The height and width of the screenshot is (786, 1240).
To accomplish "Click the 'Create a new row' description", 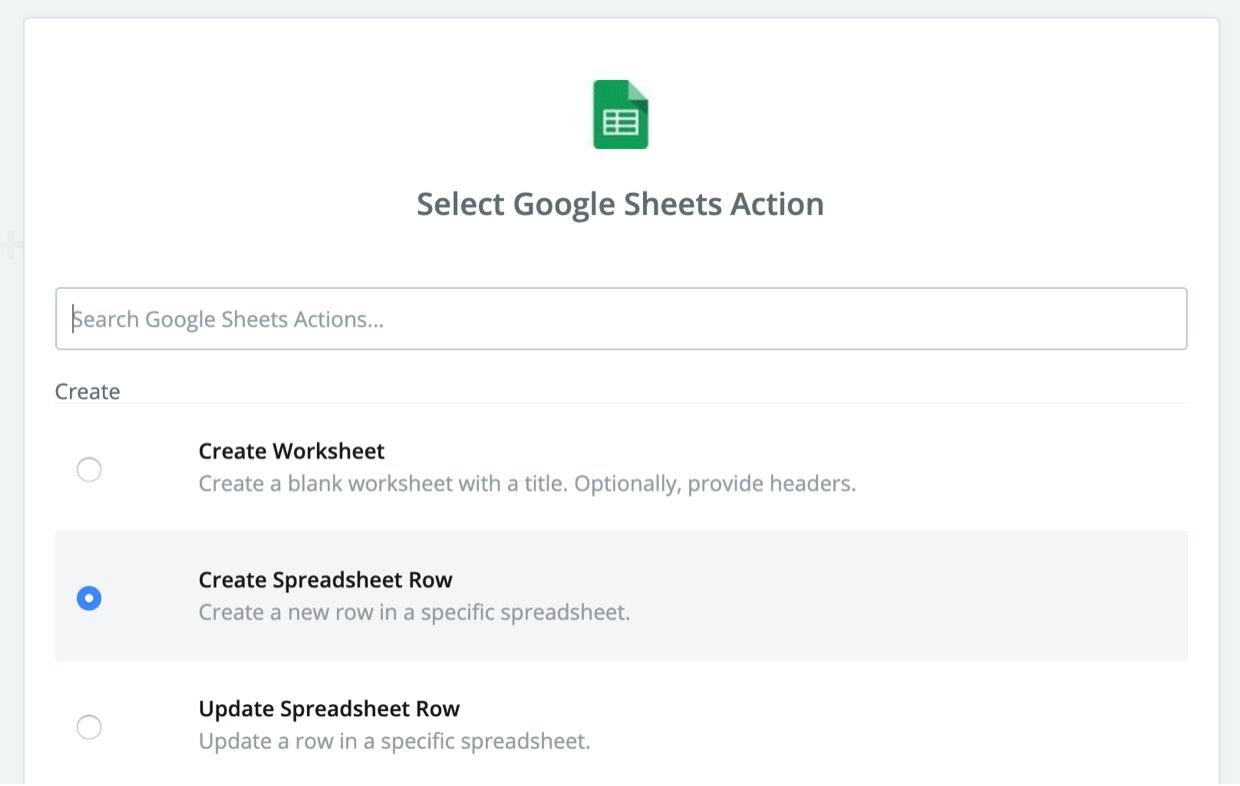I will [x=414, y=612].
